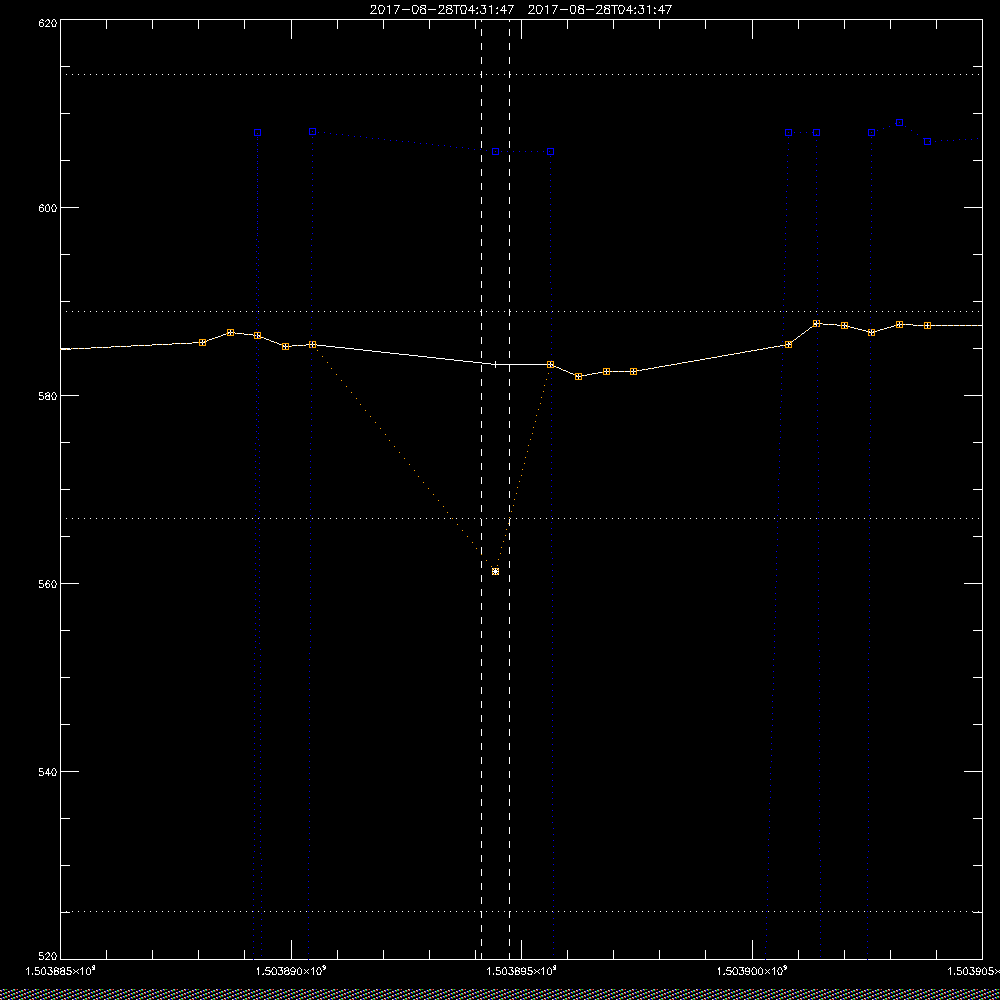
Task: Click the 1.503885×10⁹ x-axis label
Action: pyautogui.click(x=60, y=971)
